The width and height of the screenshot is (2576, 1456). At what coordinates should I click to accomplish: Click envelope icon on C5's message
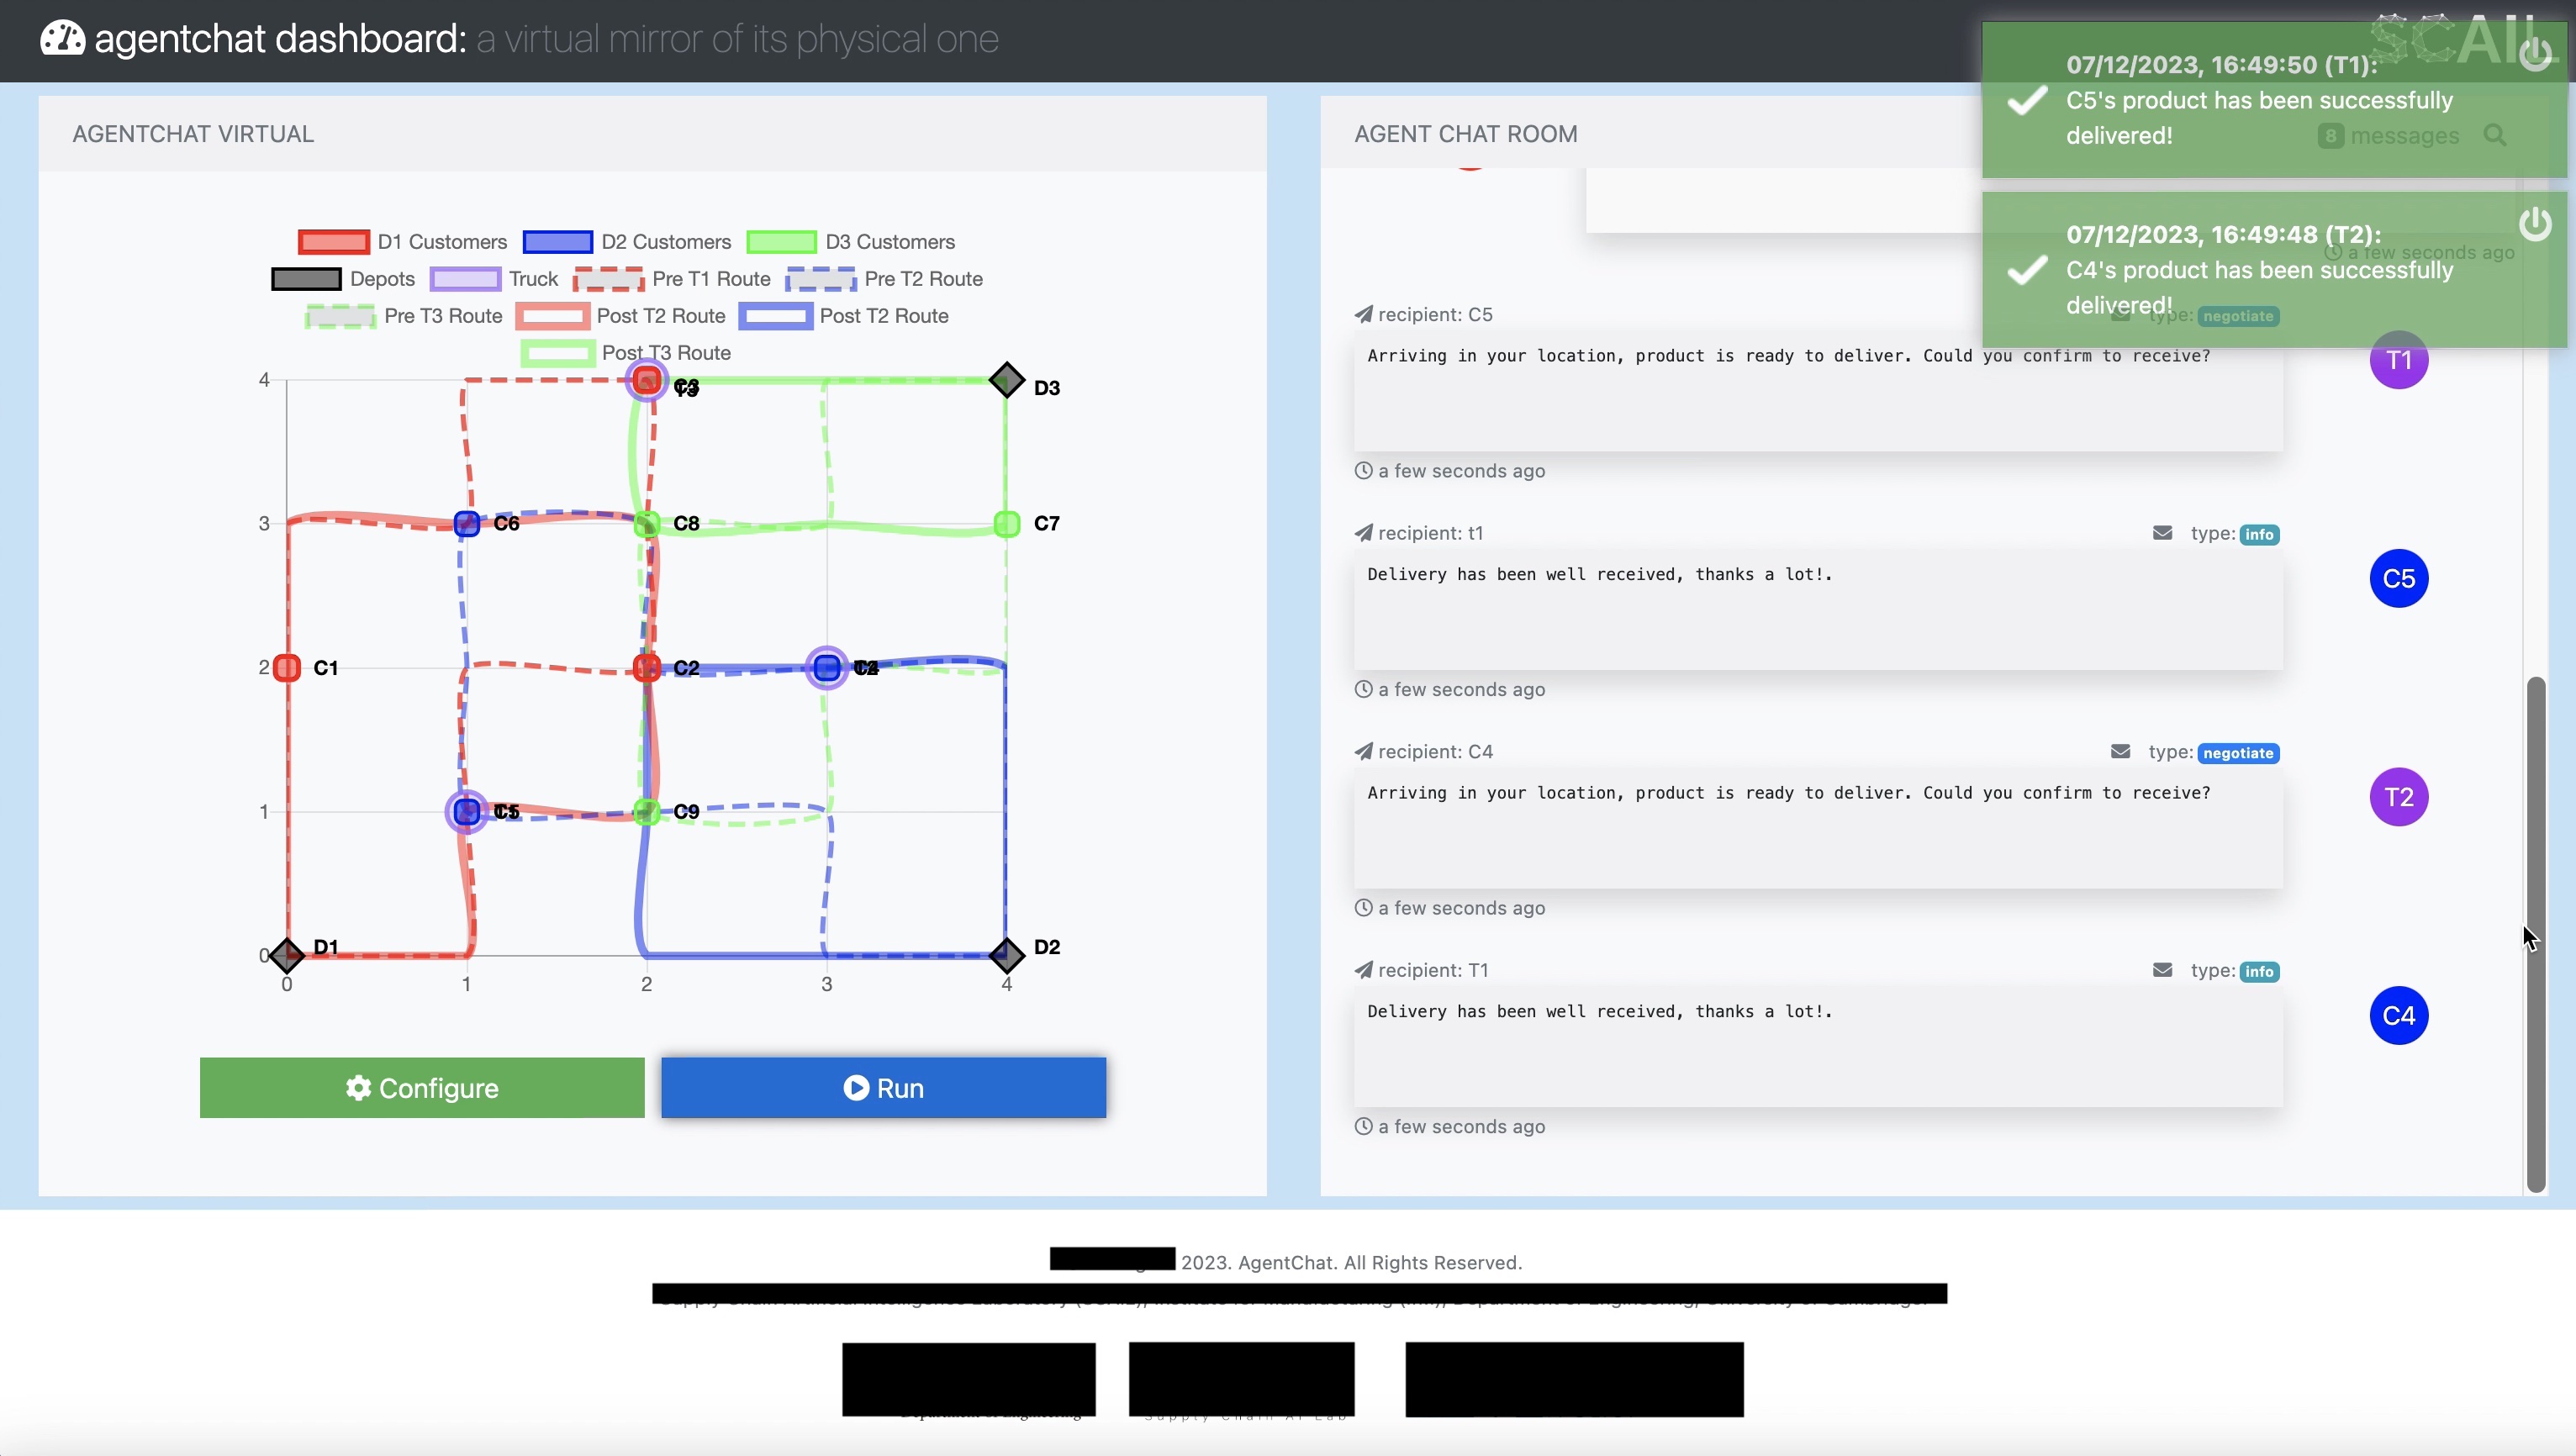coord(2162,533)
